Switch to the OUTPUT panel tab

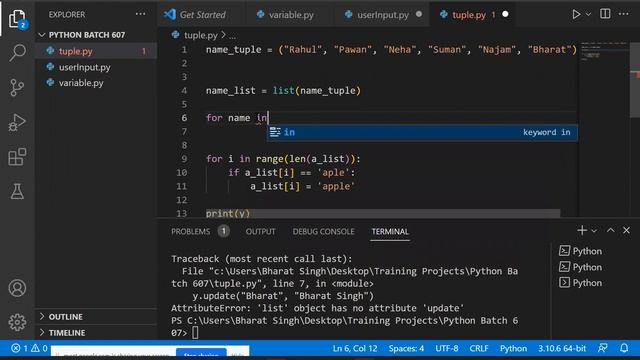[x=260, y=231]
